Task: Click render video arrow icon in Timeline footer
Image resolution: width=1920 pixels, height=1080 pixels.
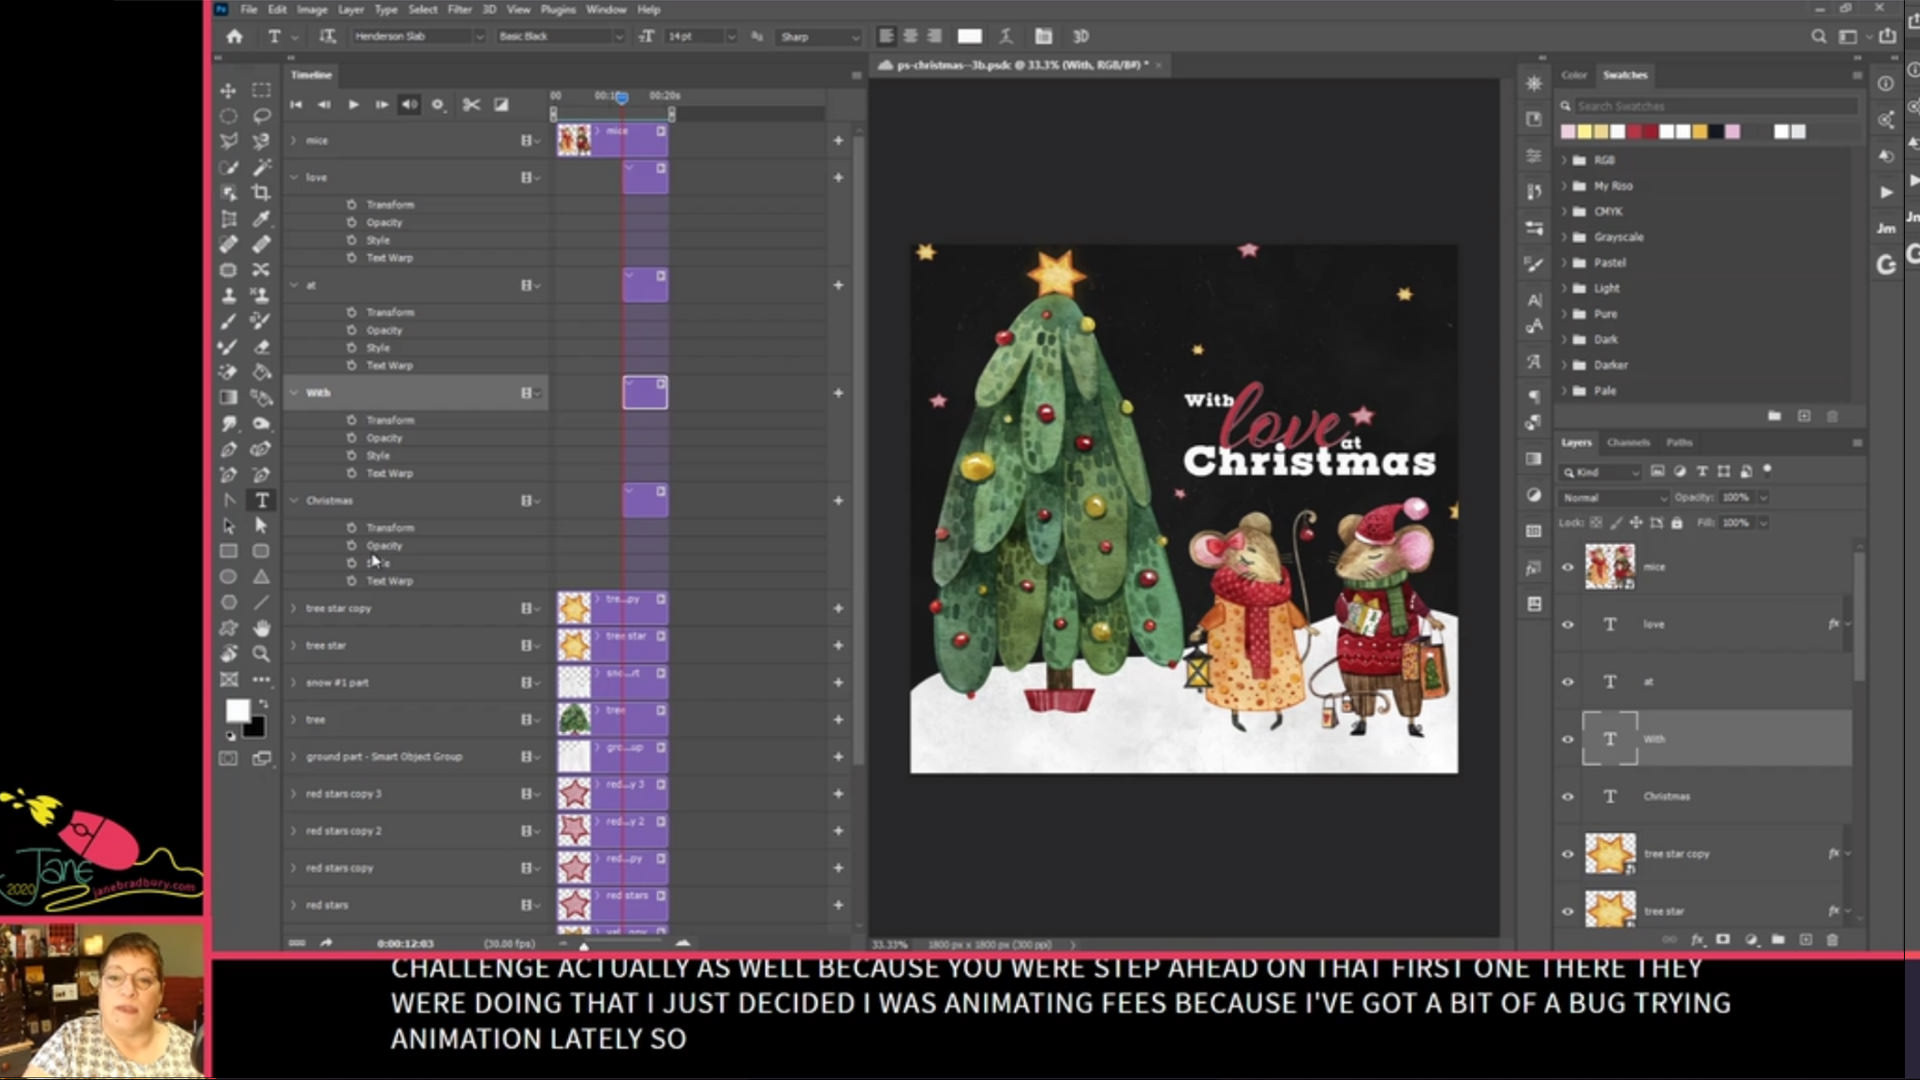Action: (326, 943)
